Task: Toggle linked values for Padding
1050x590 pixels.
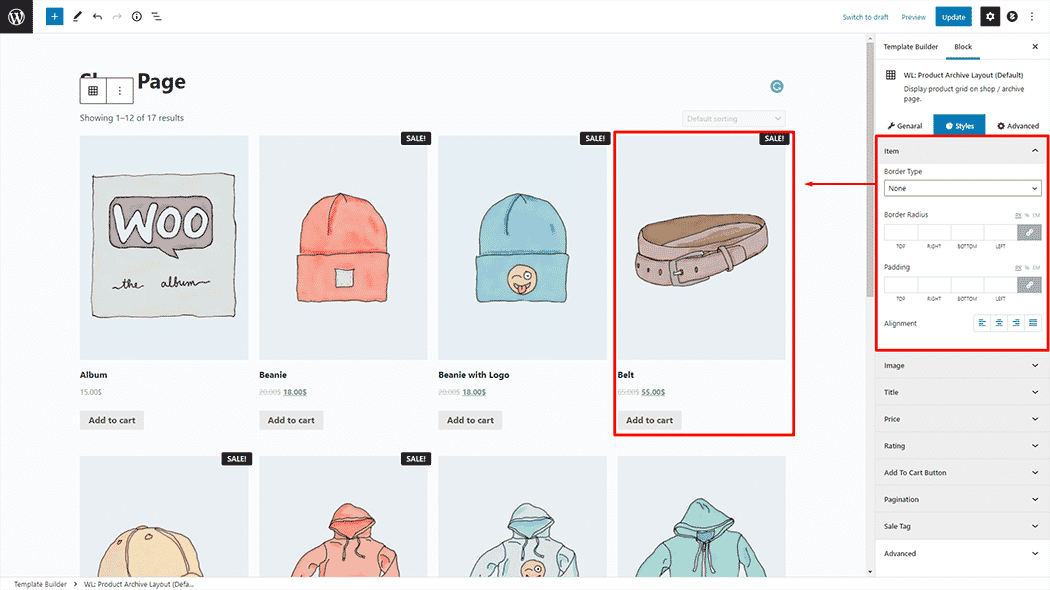Action: point(1029,285)
